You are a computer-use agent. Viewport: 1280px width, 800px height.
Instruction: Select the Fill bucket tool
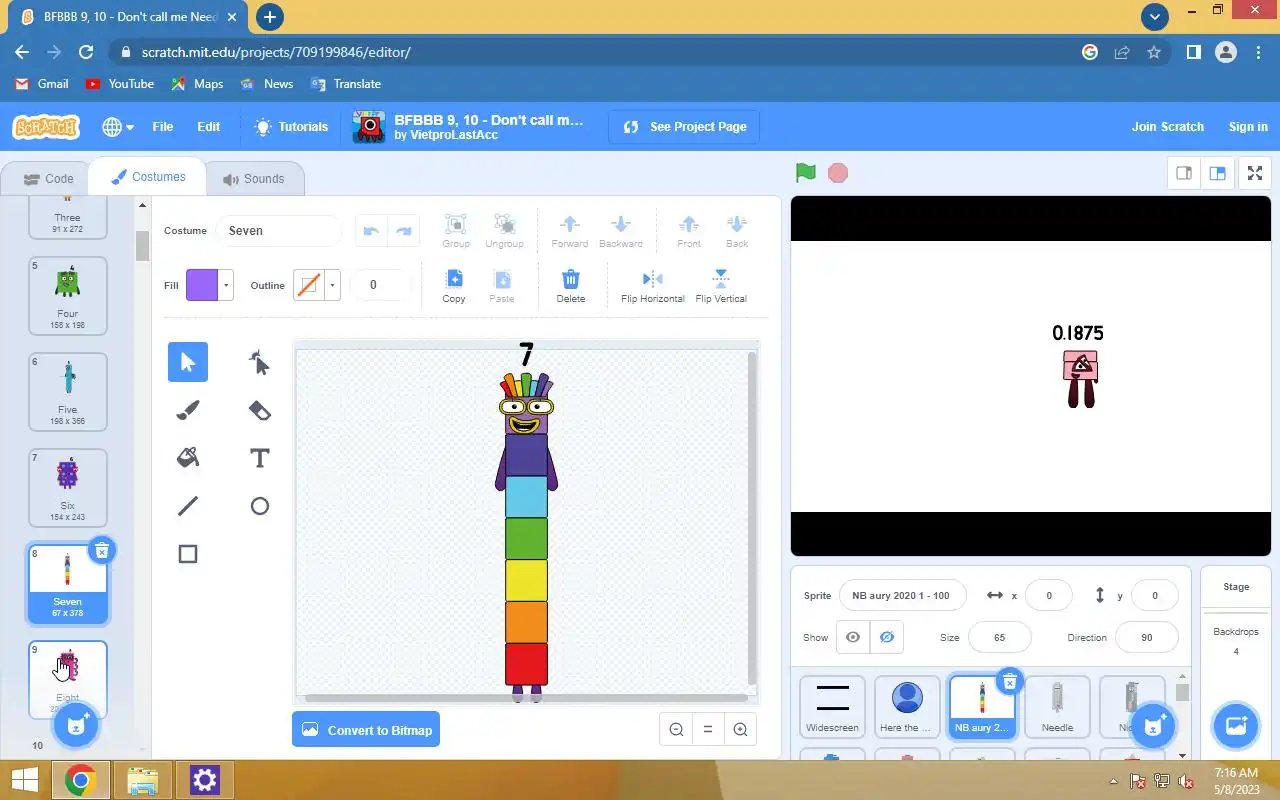(x=188, y=458)
